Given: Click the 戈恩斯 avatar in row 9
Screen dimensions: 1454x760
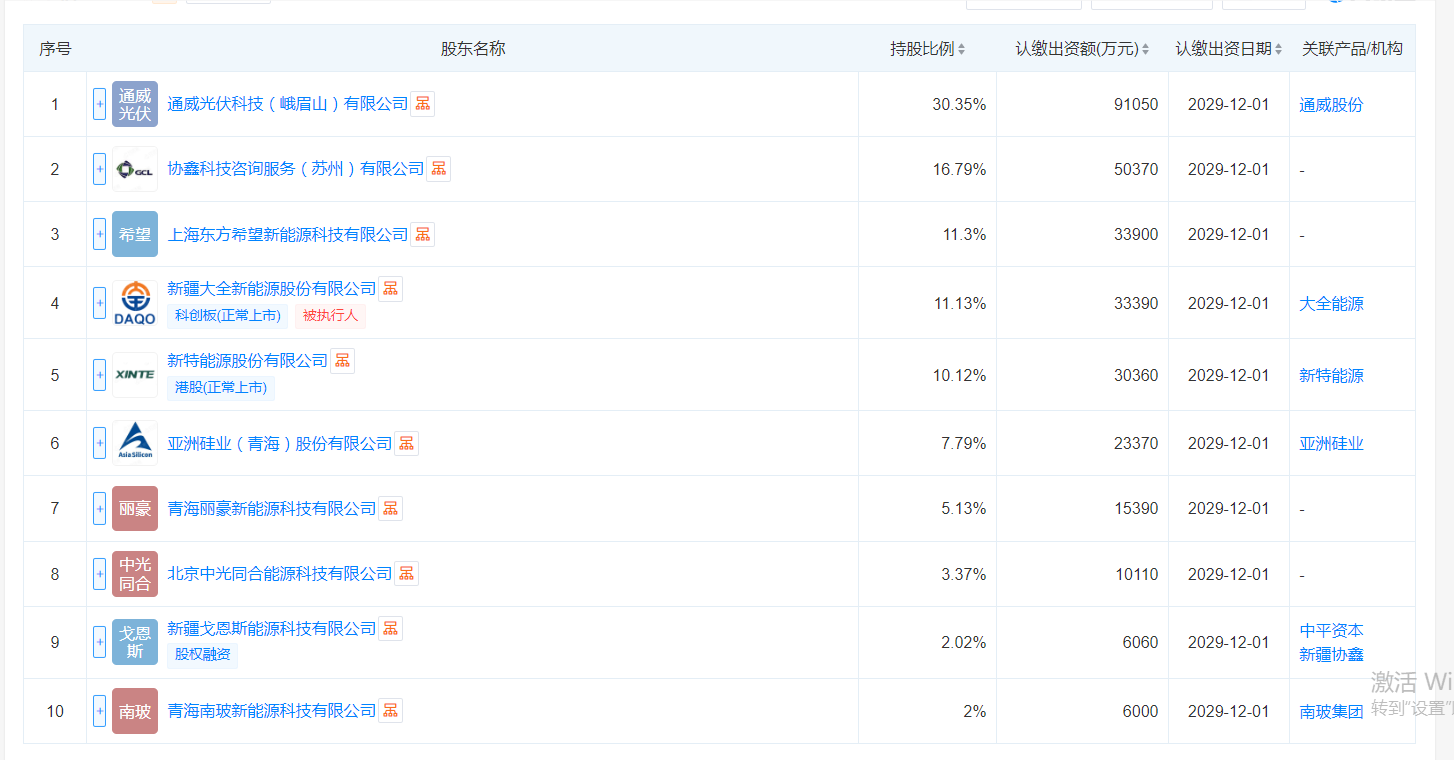Looking at the screenshot, I should coord(134,642).
